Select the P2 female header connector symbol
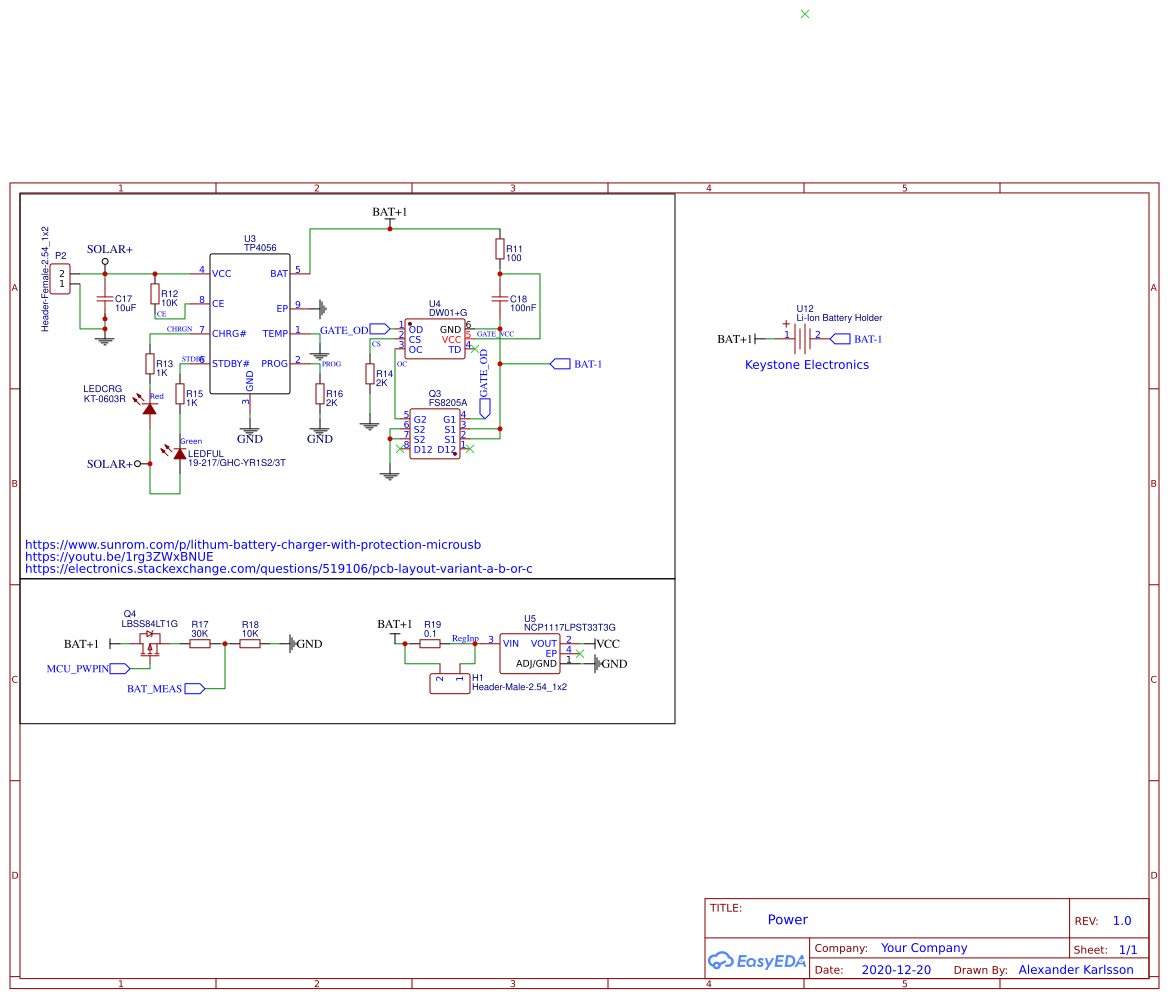1169x999 pixels. click(62, 278)
